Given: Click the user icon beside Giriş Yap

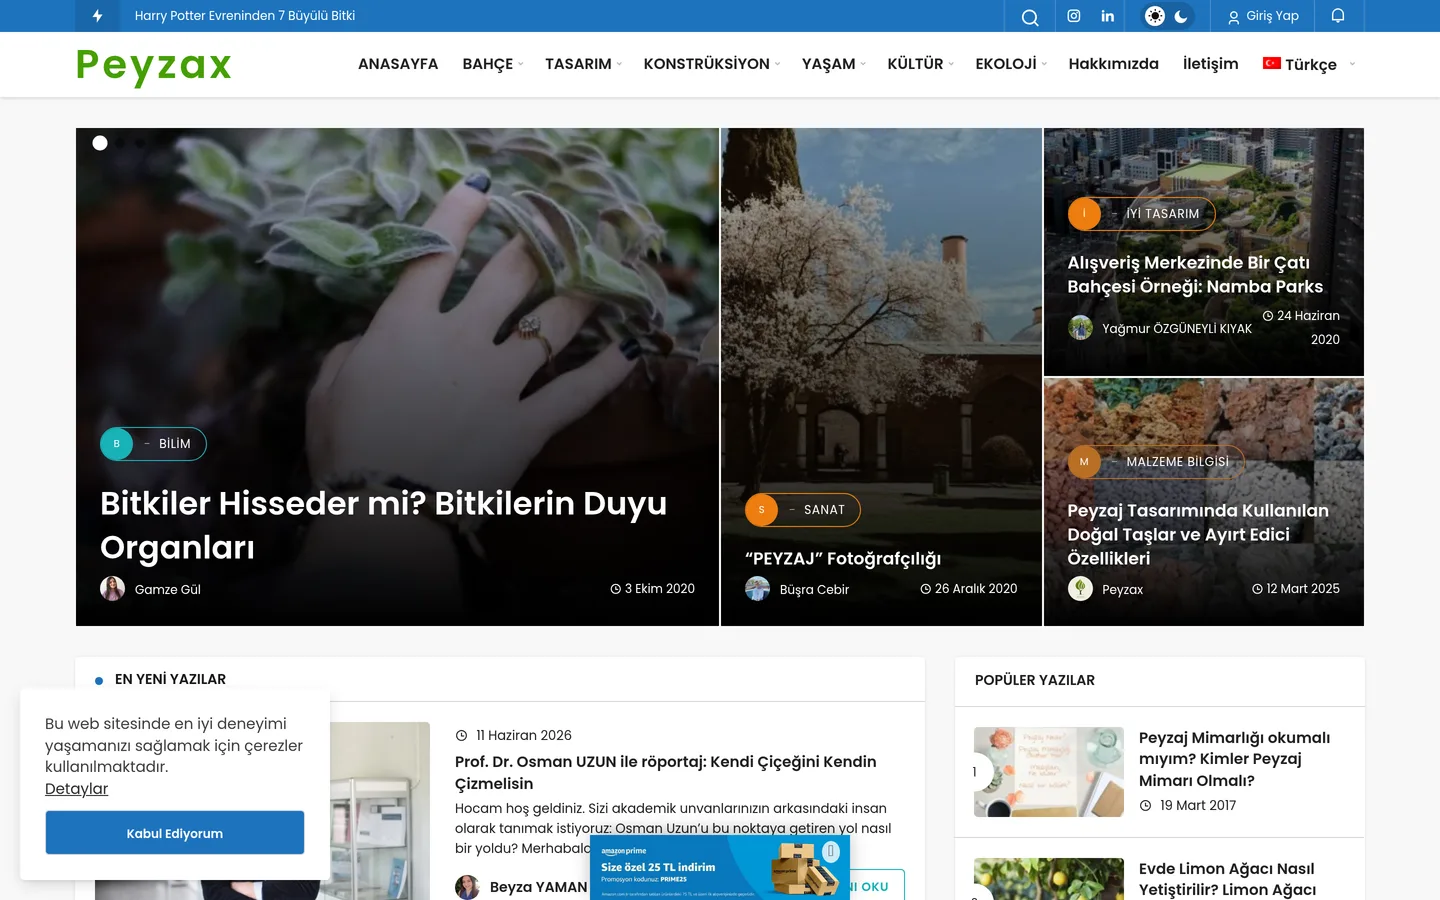Looking at the screenshot, I should pos(1234,17).
